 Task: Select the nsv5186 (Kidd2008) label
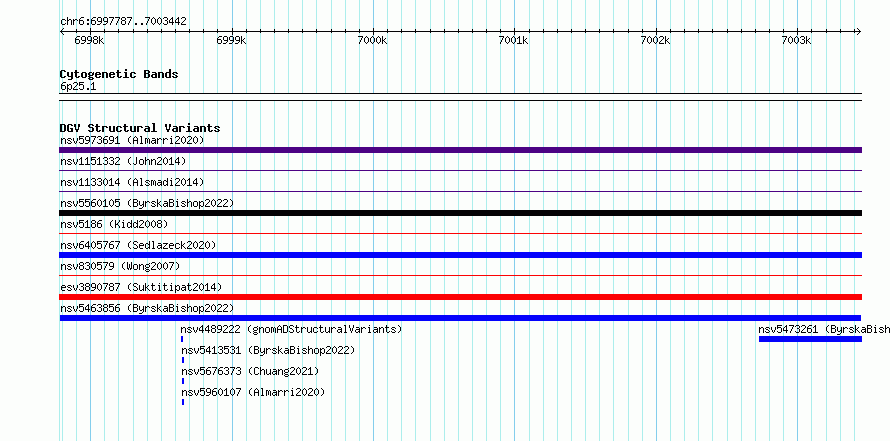[114, 224]
